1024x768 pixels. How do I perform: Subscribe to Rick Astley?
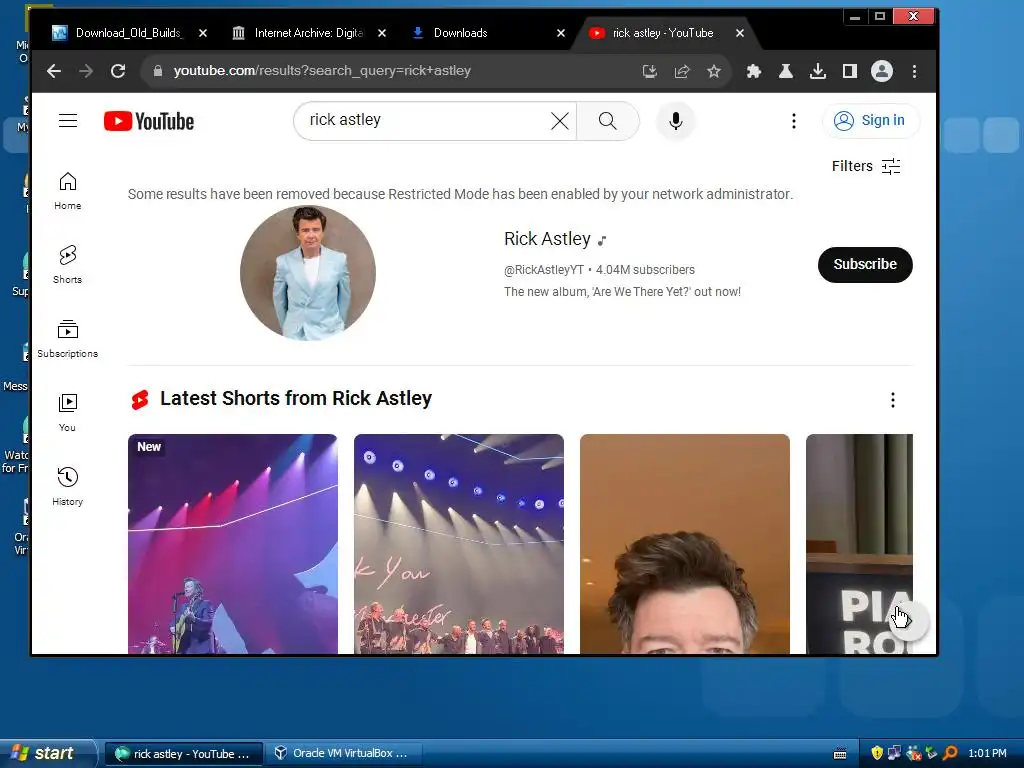(x=865, y=264)
